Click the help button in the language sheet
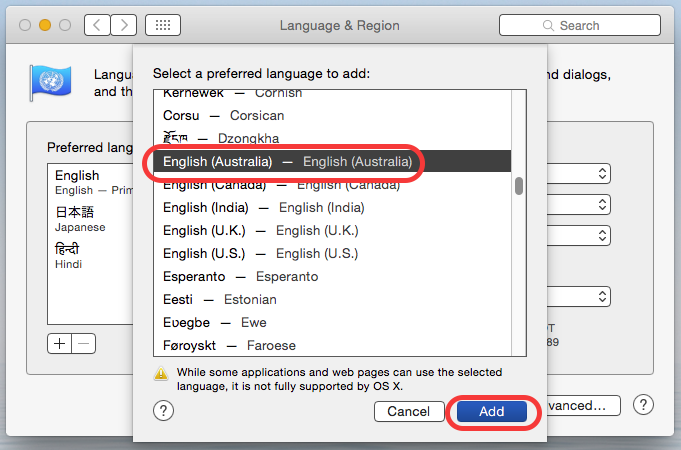 [164, 410]
